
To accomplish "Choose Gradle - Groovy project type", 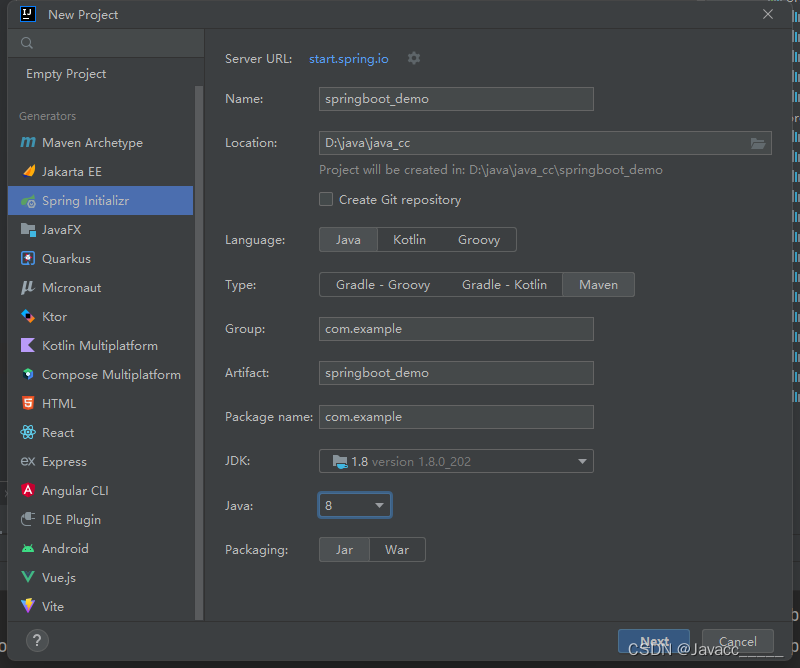I will point(383,285).
